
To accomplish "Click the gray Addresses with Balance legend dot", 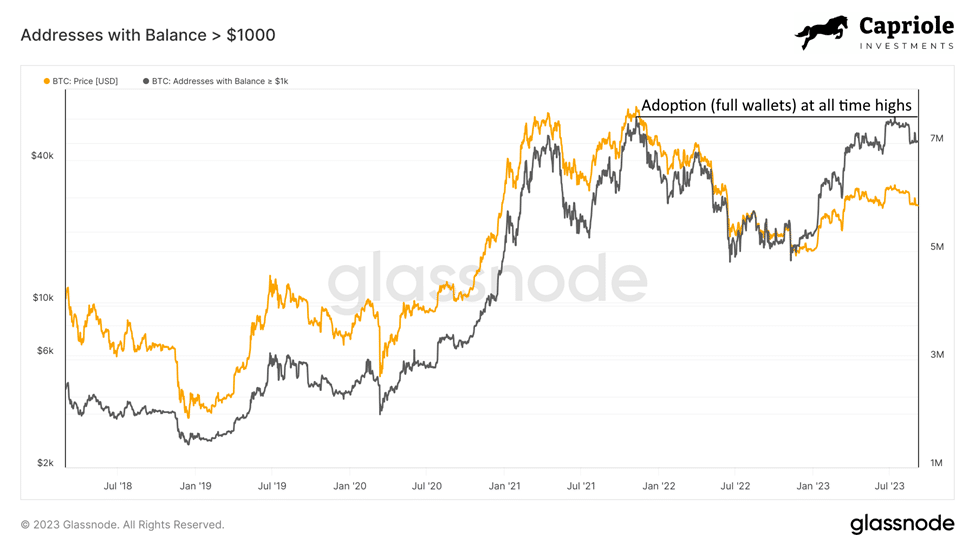I will tap(146, 81).
